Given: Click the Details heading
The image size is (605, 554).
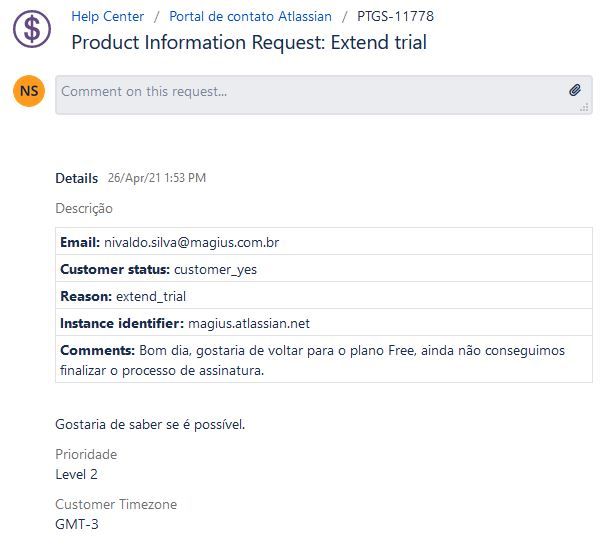Looking at the screenshot, I should click(77, 178).
